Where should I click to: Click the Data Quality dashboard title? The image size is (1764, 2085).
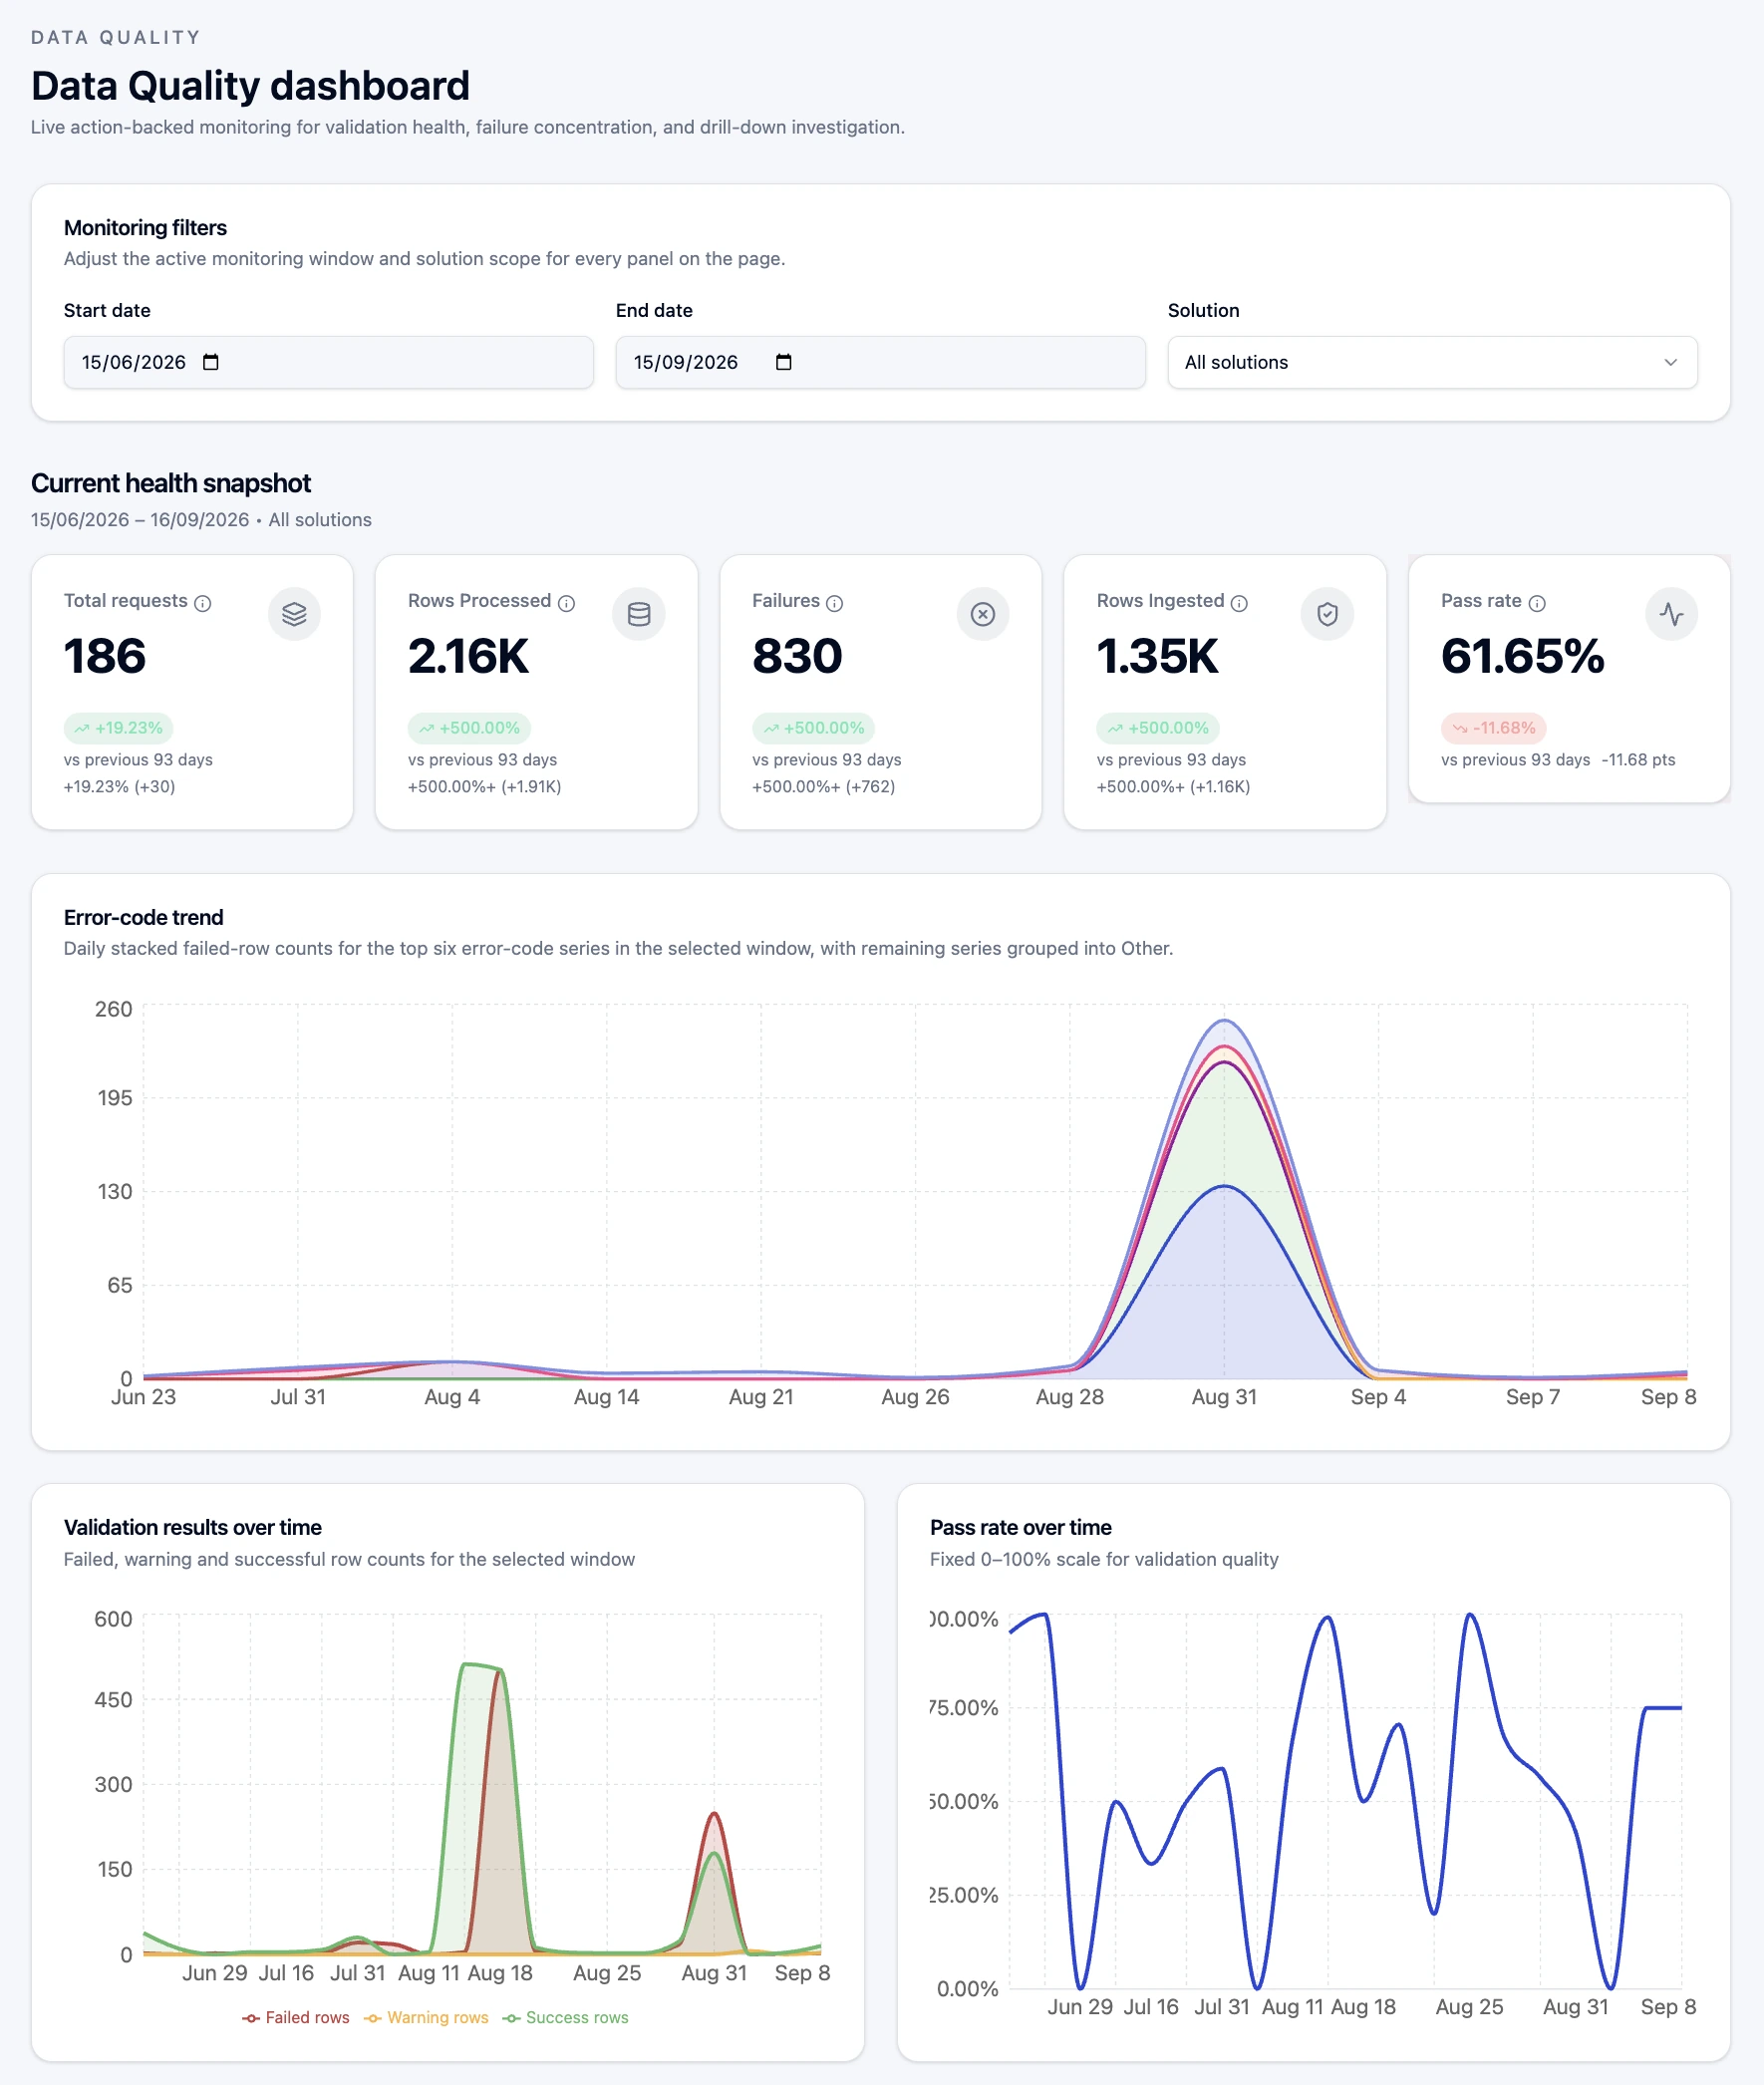[250, 86]
